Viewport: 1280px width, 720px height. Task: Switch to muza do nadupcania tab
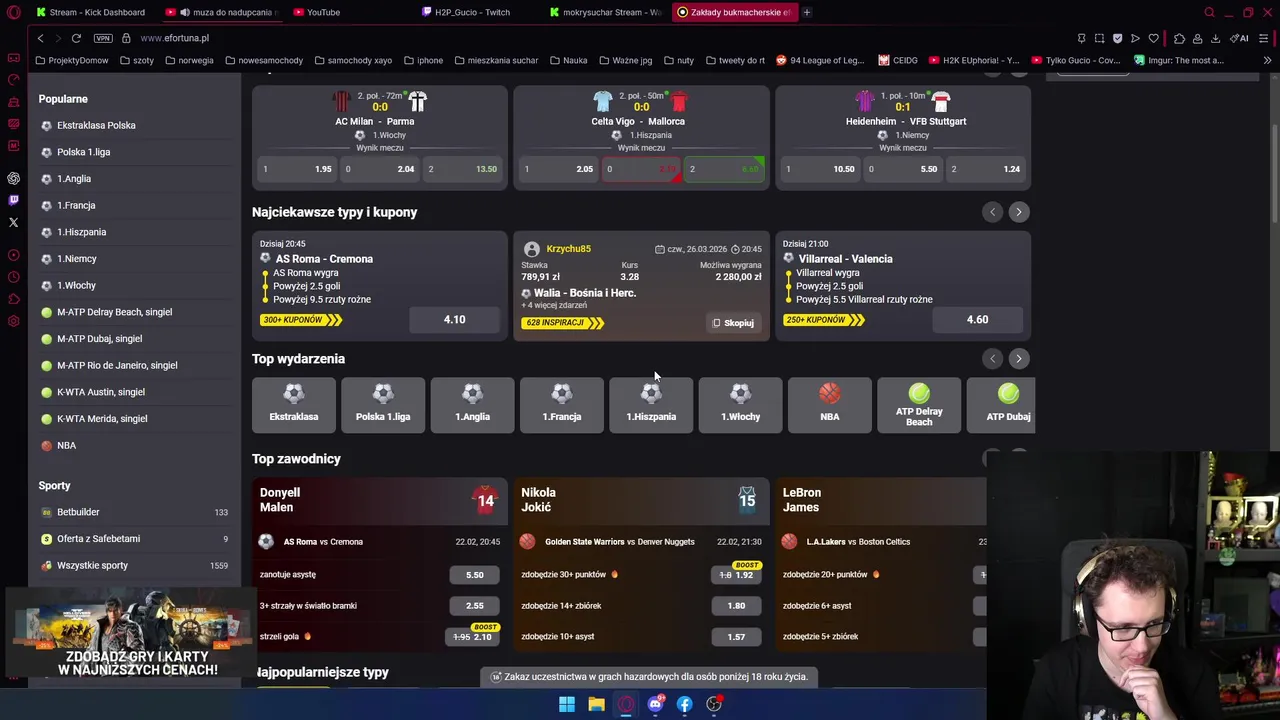(x=220, y=12)
